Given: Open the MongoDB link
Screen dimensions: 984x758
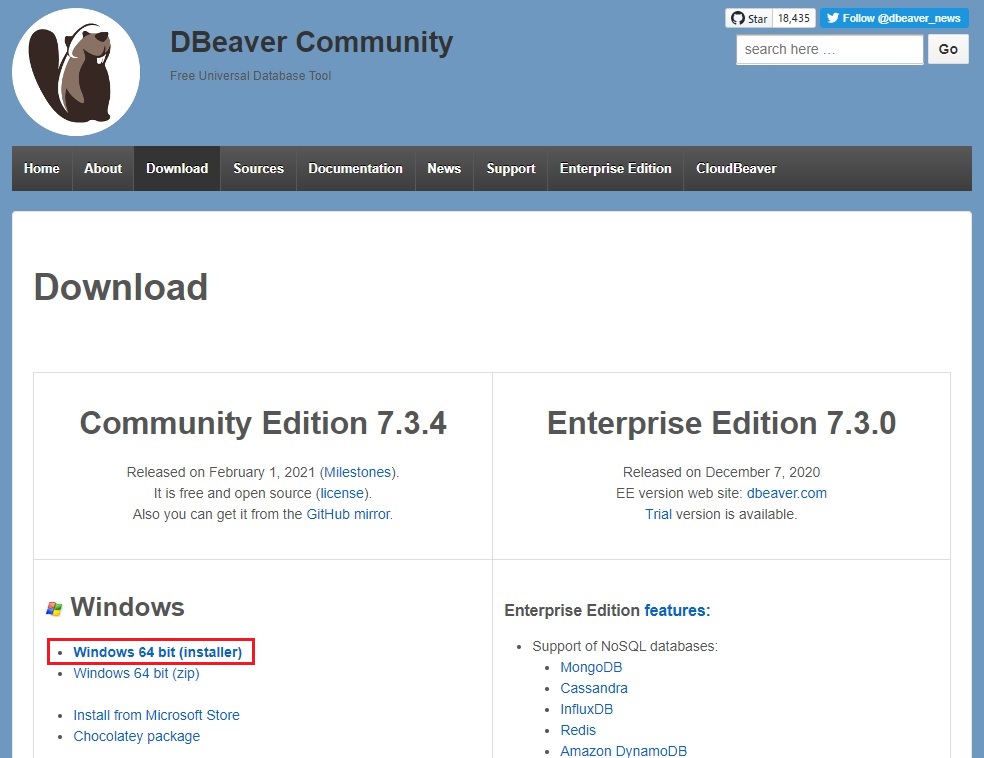Looking at the screenshot, I should pyautogui.click(x=591, y=667).
